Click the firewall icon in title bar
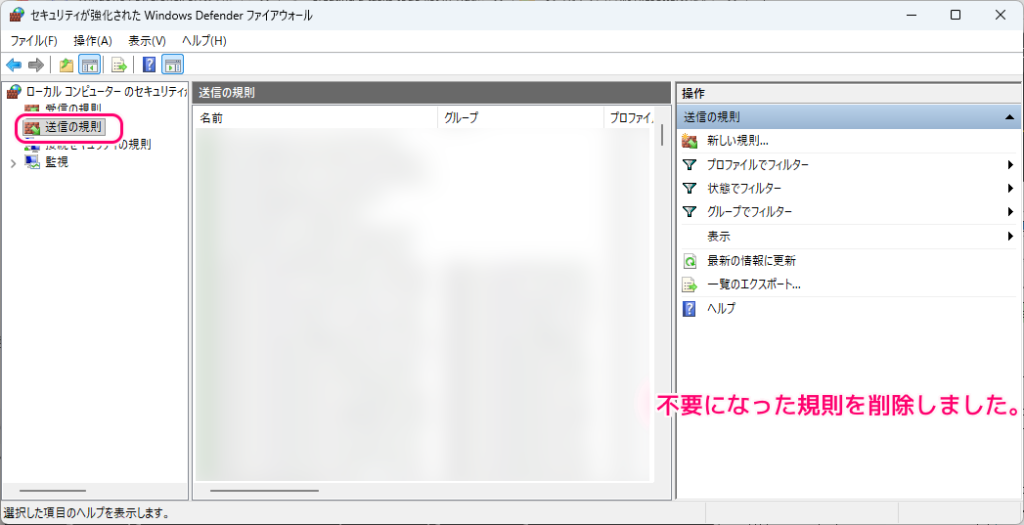This screenshot has width=1024, height=525. 17,16
